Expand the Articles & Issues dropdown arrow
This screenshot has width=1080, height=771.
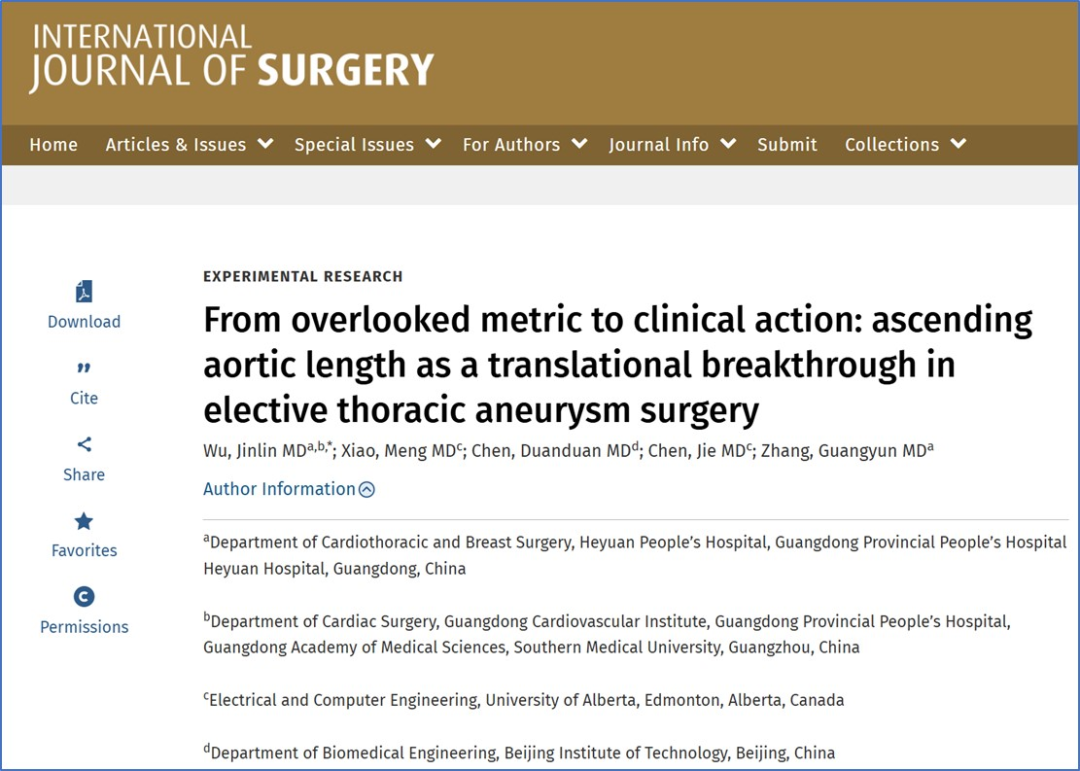265,144
